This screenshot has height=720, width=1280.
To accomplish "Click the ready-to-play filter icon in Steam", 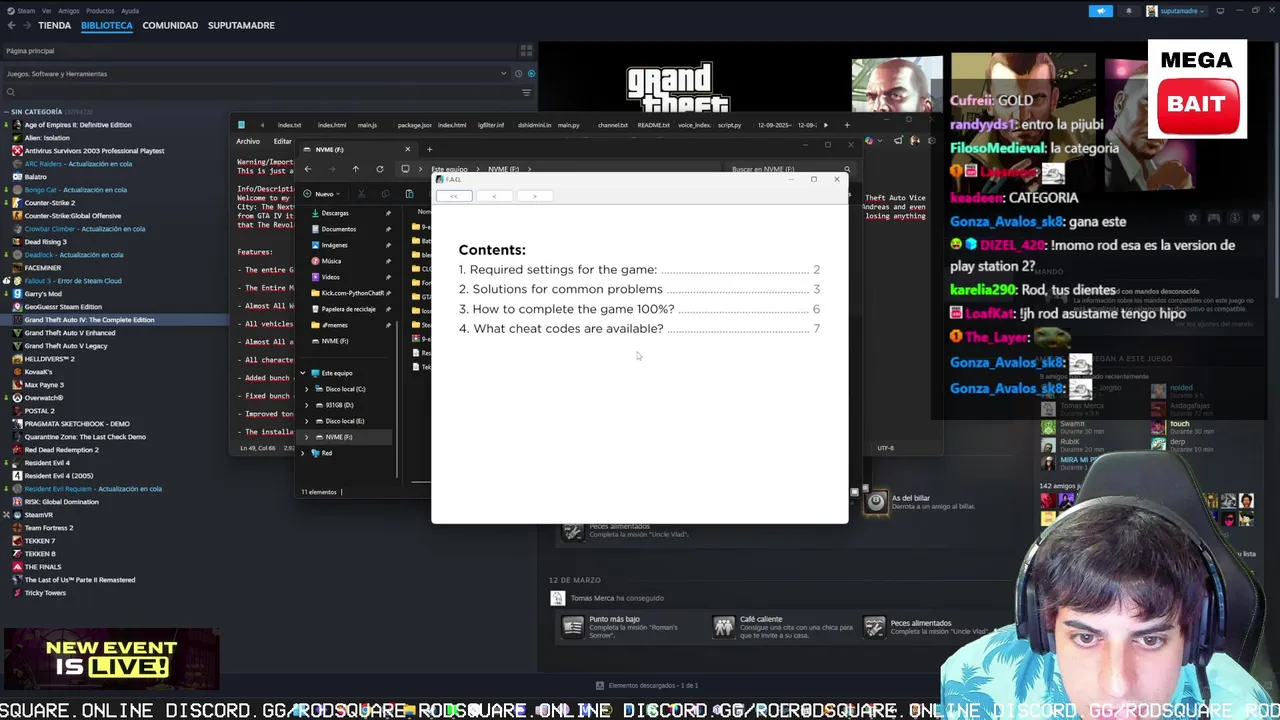I will click(531, 73).
